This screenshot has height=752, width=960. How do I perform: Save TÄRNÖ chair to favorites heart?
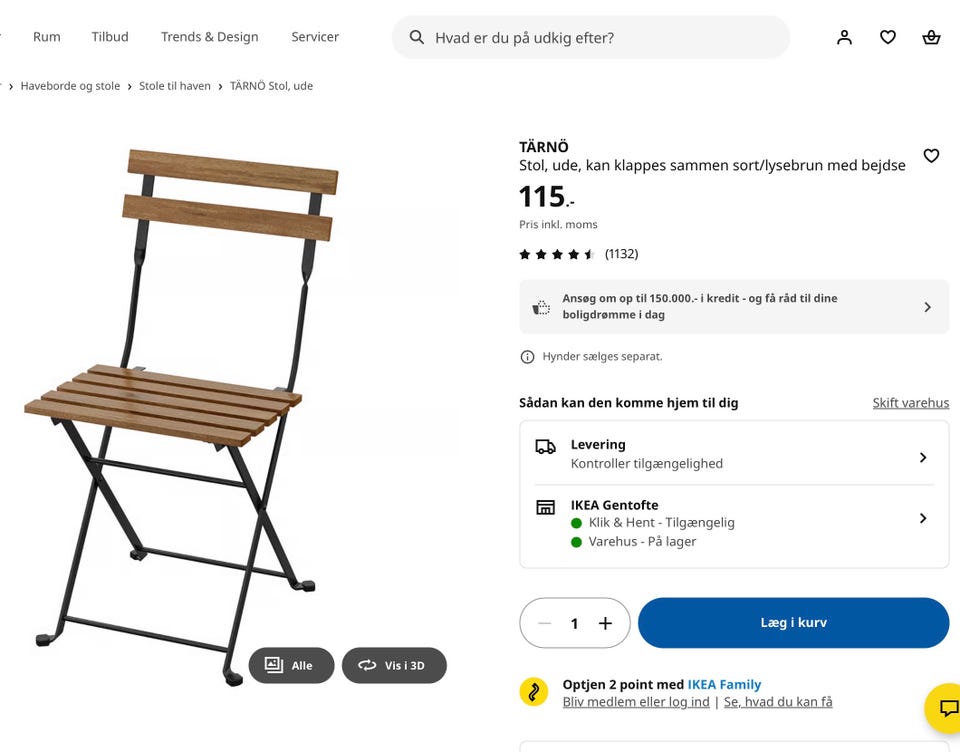931,156
